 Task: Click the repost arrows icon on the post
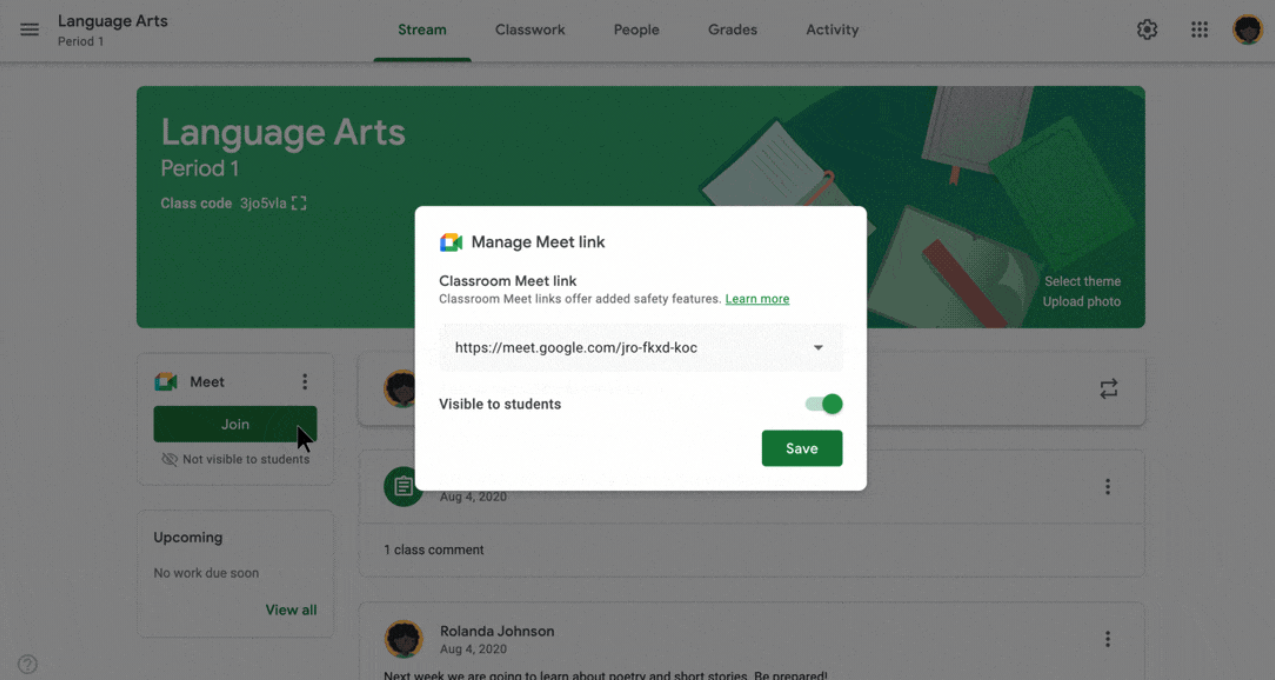pyautogui.click(x=1108, y=389)
